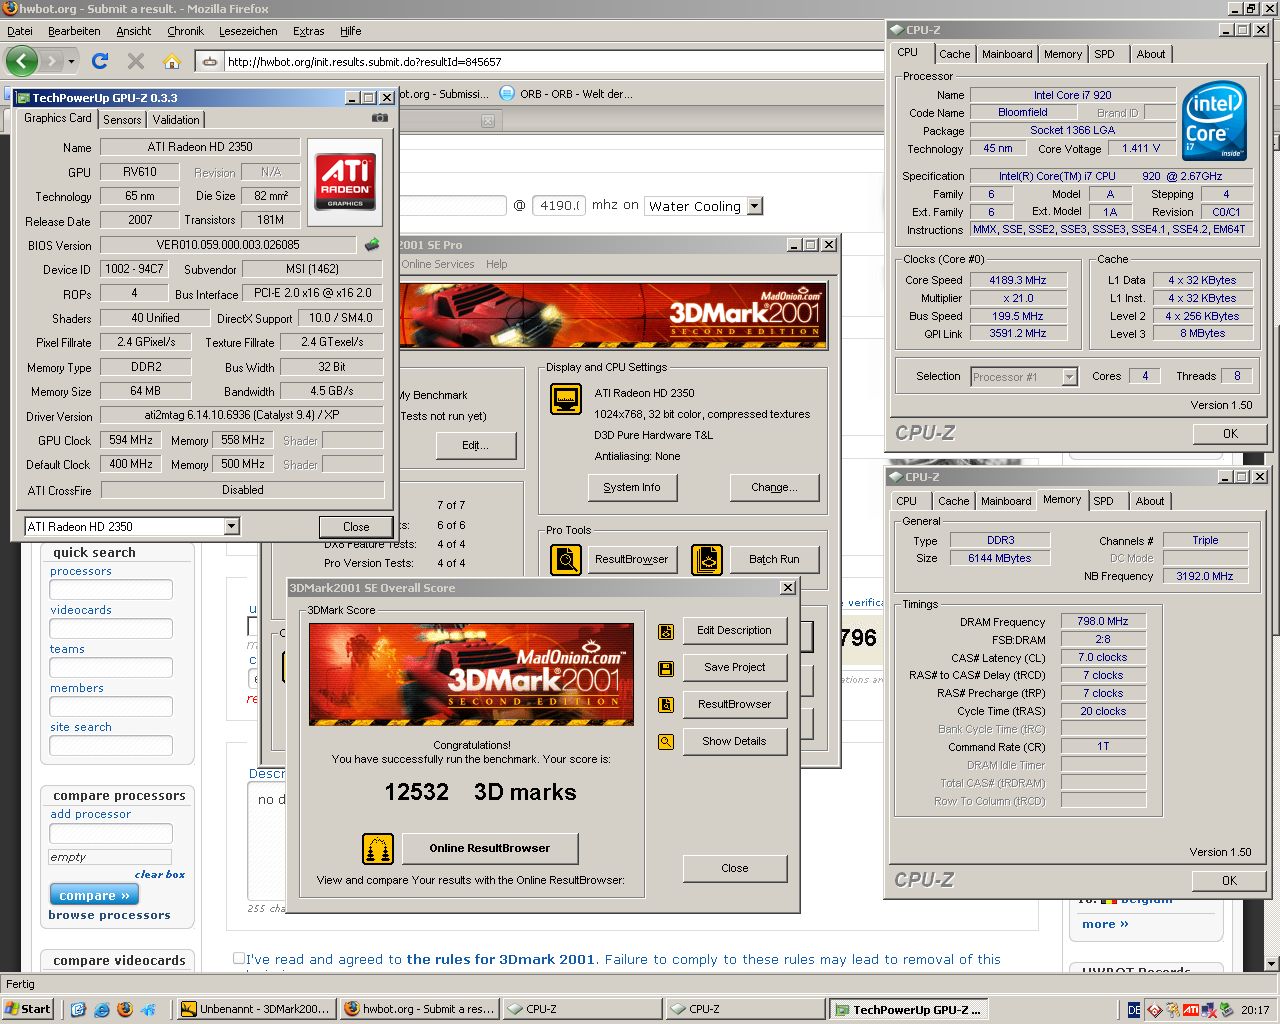Click 'ORB - ORB - Welt der...' browser tab

coord(567,94)
